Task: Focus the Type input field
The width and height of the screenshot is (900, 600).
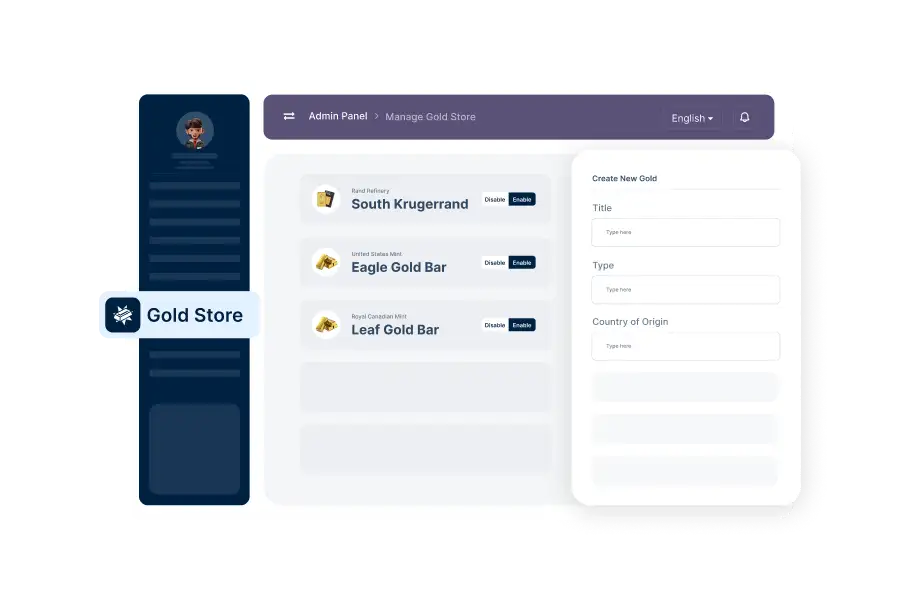Action: [685, 289]
